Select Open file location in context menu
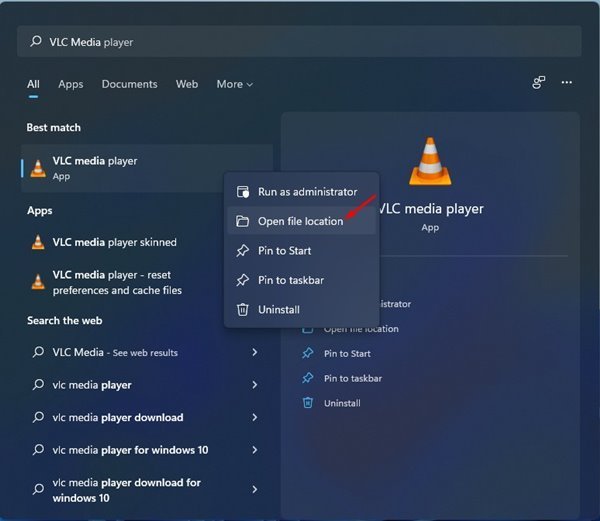This screenshot has width=600, height=521. 300,221
